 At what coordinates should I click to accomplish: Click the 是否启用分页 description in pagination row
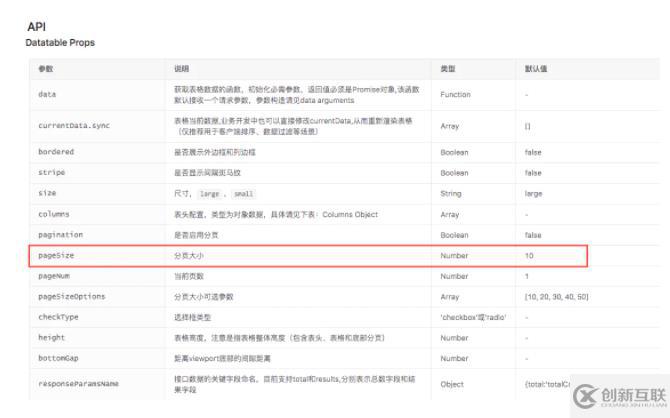pyautogui.click(x=196, y=235)
